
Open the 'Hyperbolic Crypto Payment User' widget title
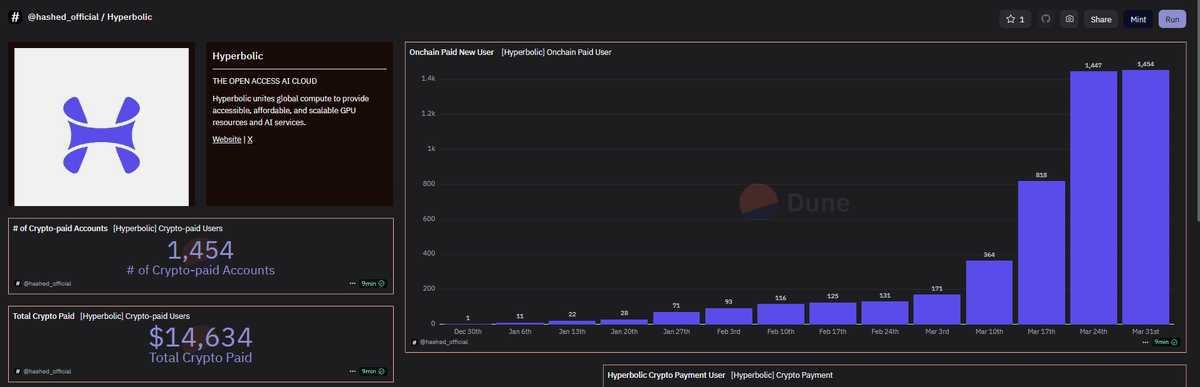tap(667, 375)
